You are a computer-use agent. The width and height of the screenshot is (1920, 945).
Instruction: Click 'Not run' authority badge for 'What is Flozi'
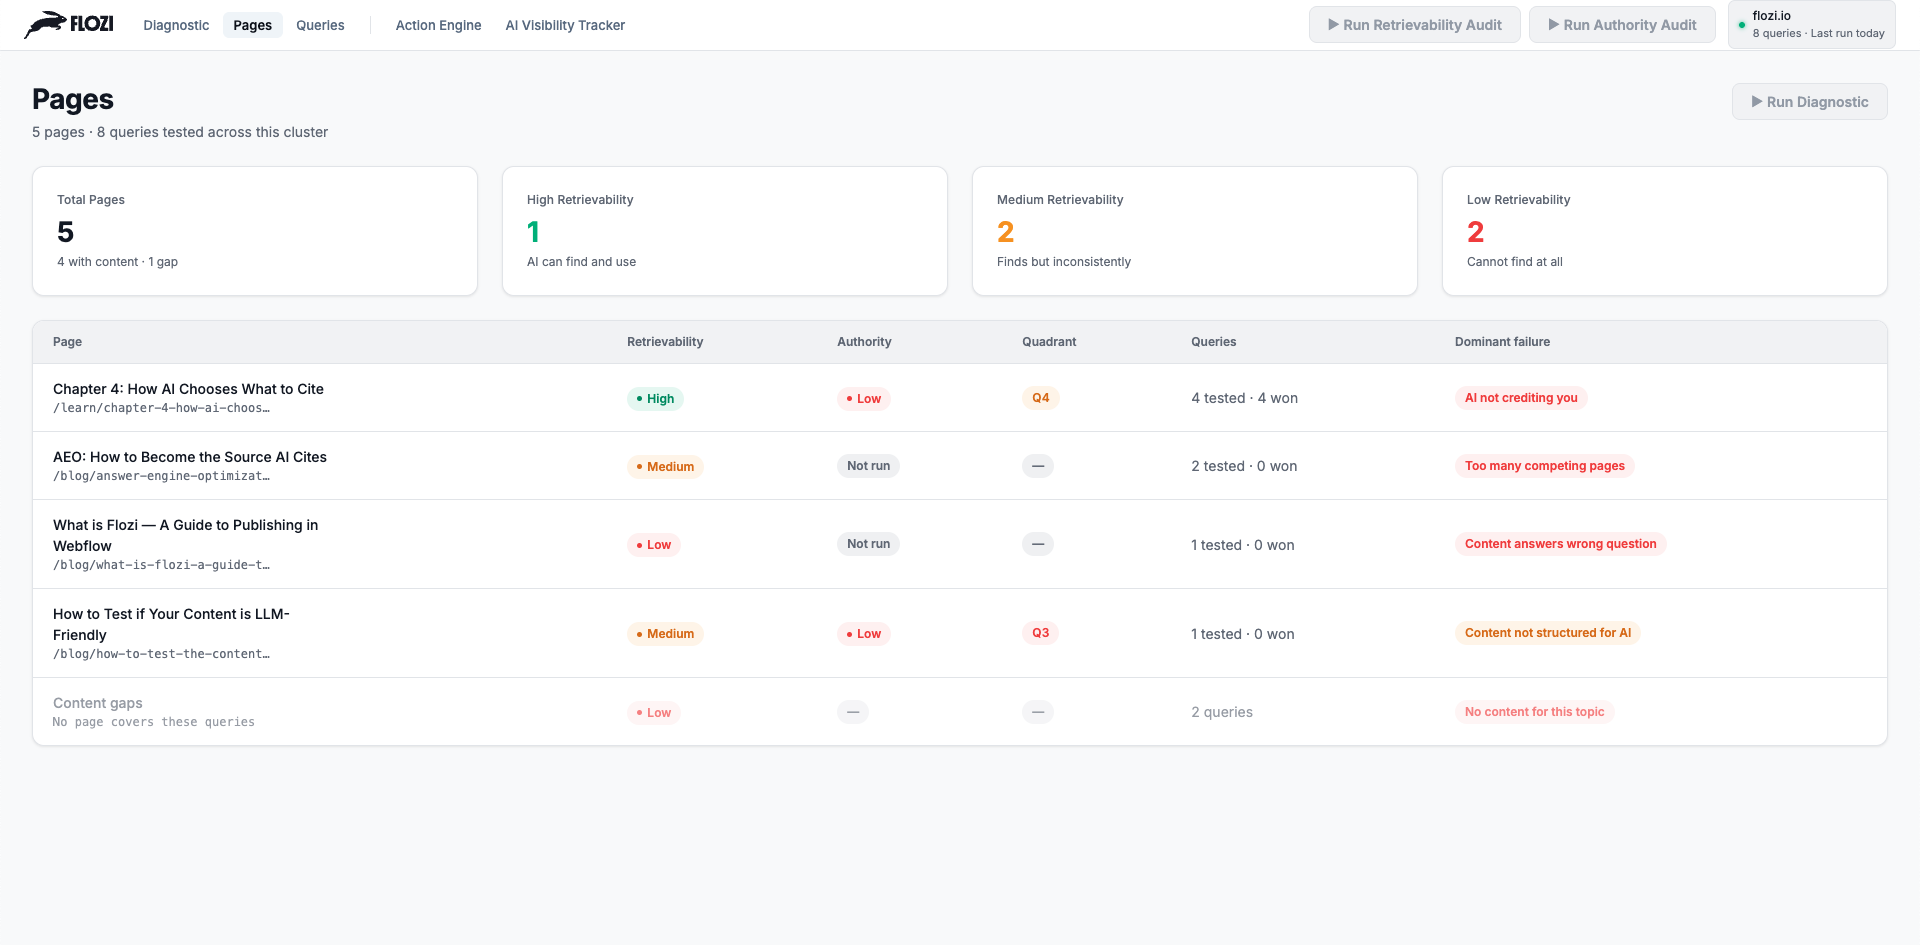(x=868, y=544)
